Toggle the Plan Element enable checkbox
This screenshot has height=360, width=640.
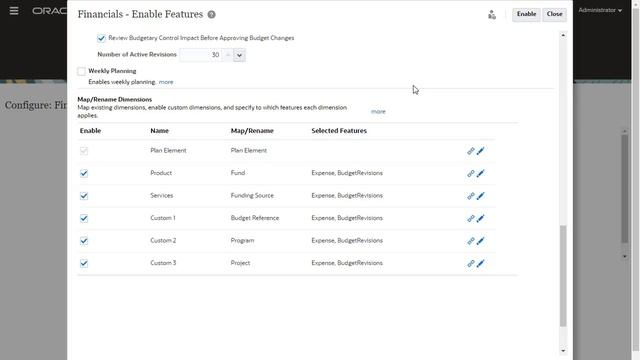[84, 151]
